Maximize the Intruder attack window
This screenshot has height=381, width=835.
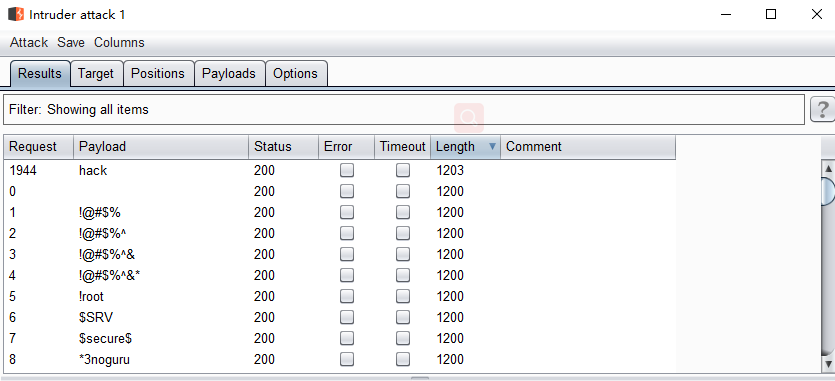pyautogui.click(x=771, y=14)
